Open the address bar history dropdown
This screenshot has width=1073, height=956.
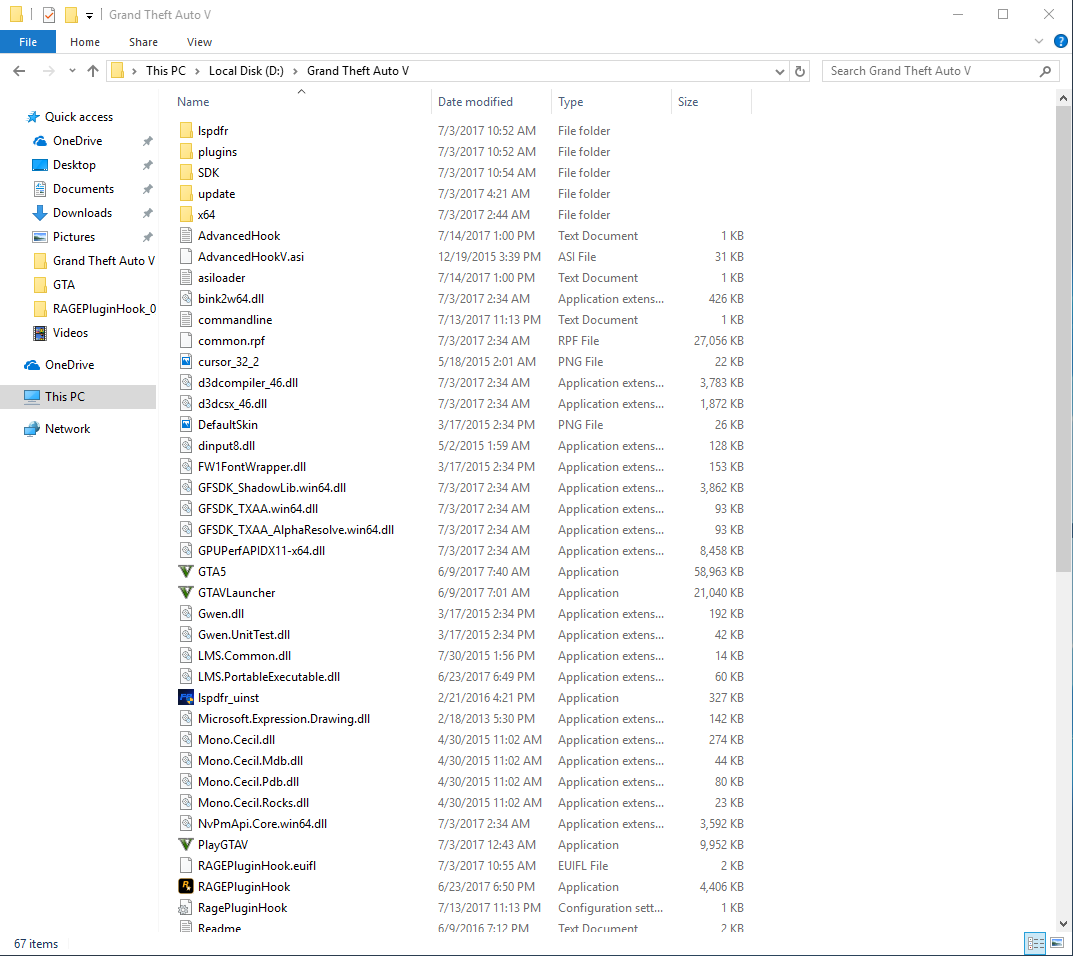pos(779,71)
